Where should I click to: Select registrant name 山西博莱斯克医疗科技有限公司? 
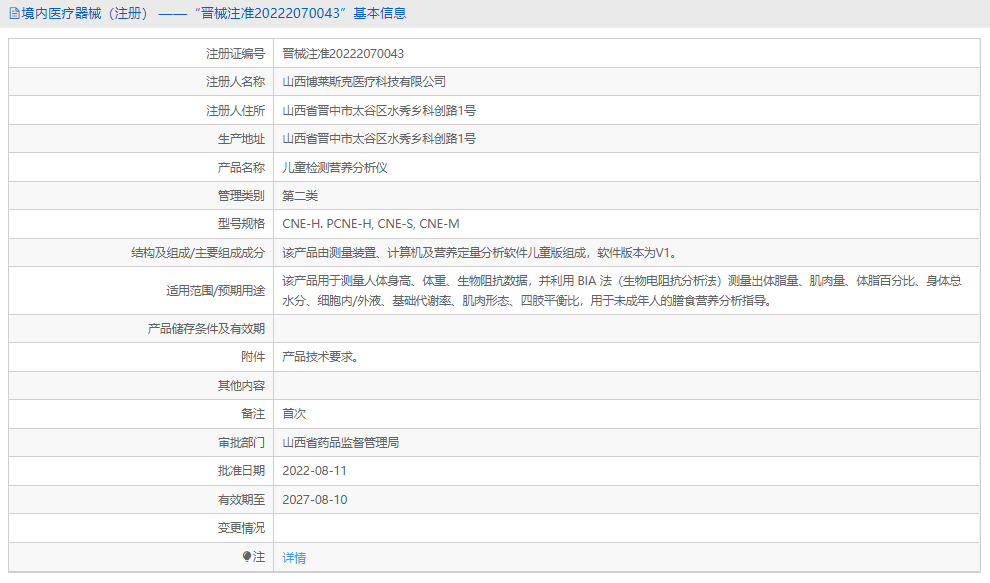pos(364,81)
